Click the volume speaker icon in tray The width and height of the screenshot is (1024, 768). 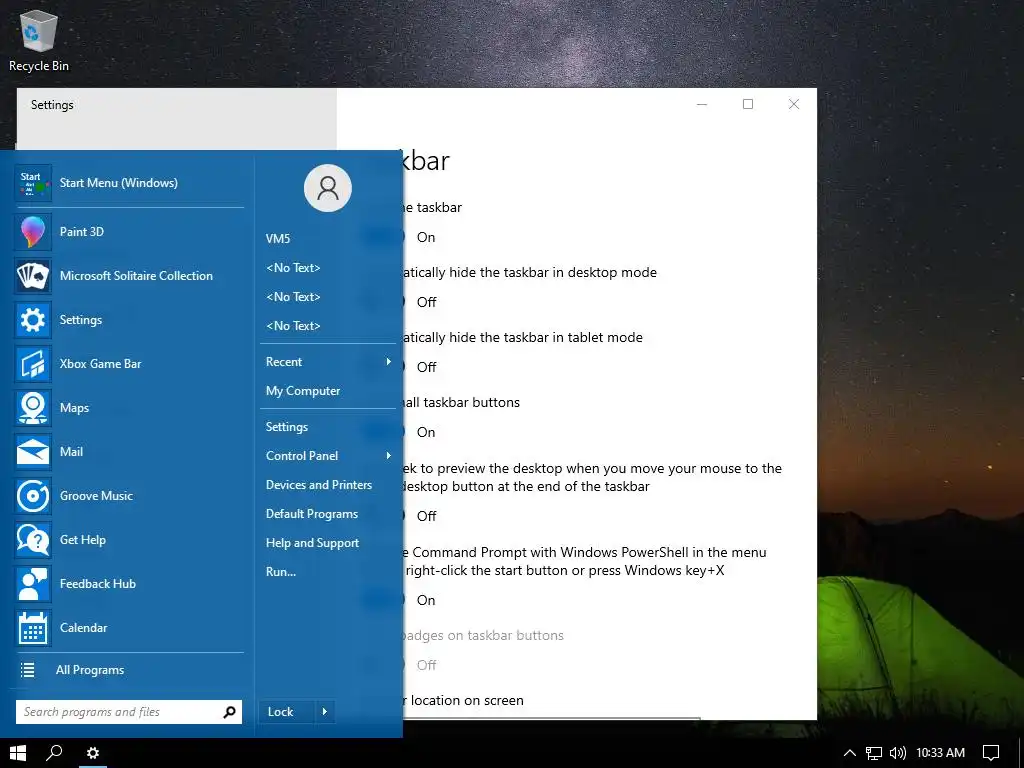898,753
